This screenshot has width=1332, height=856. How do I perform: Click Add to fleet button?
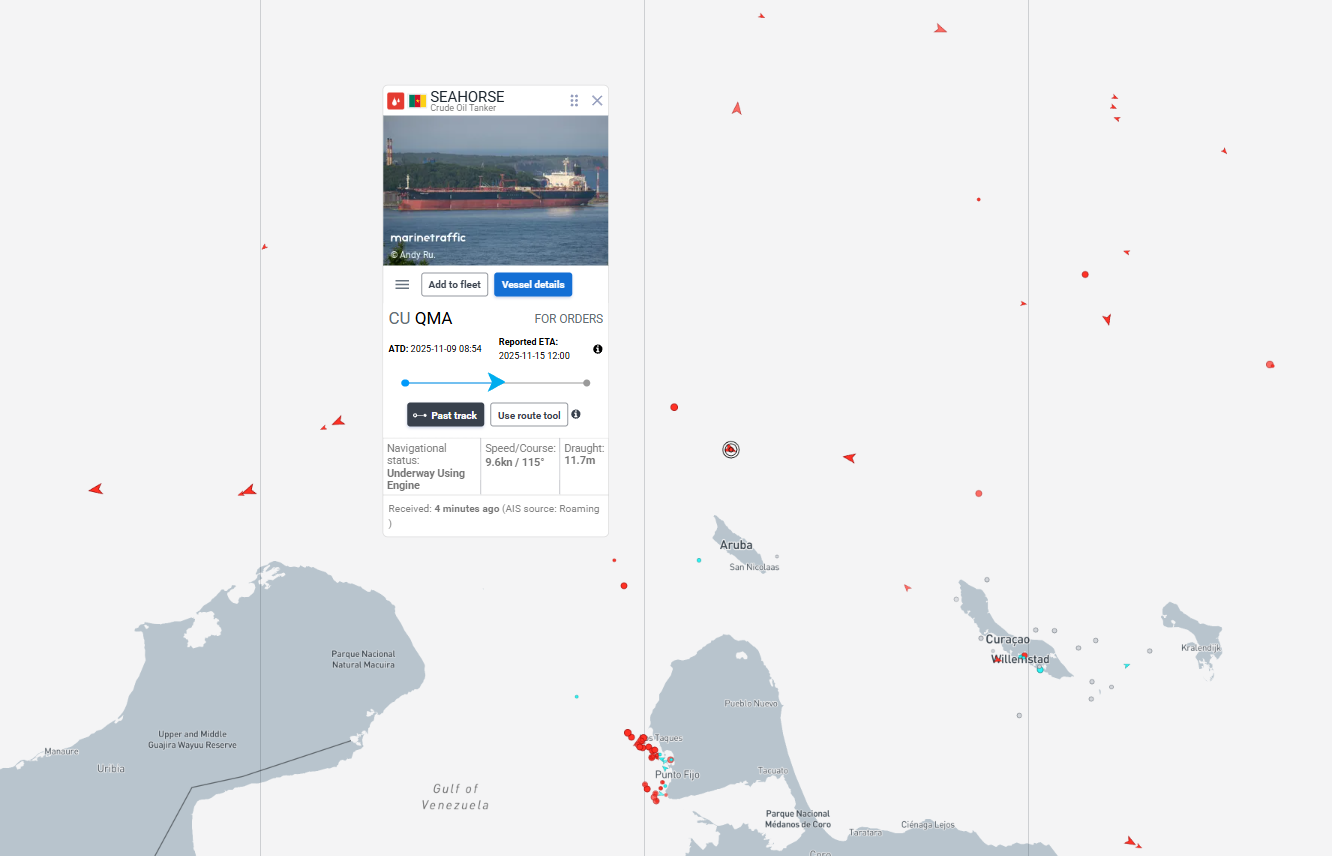tap(454, 285)
